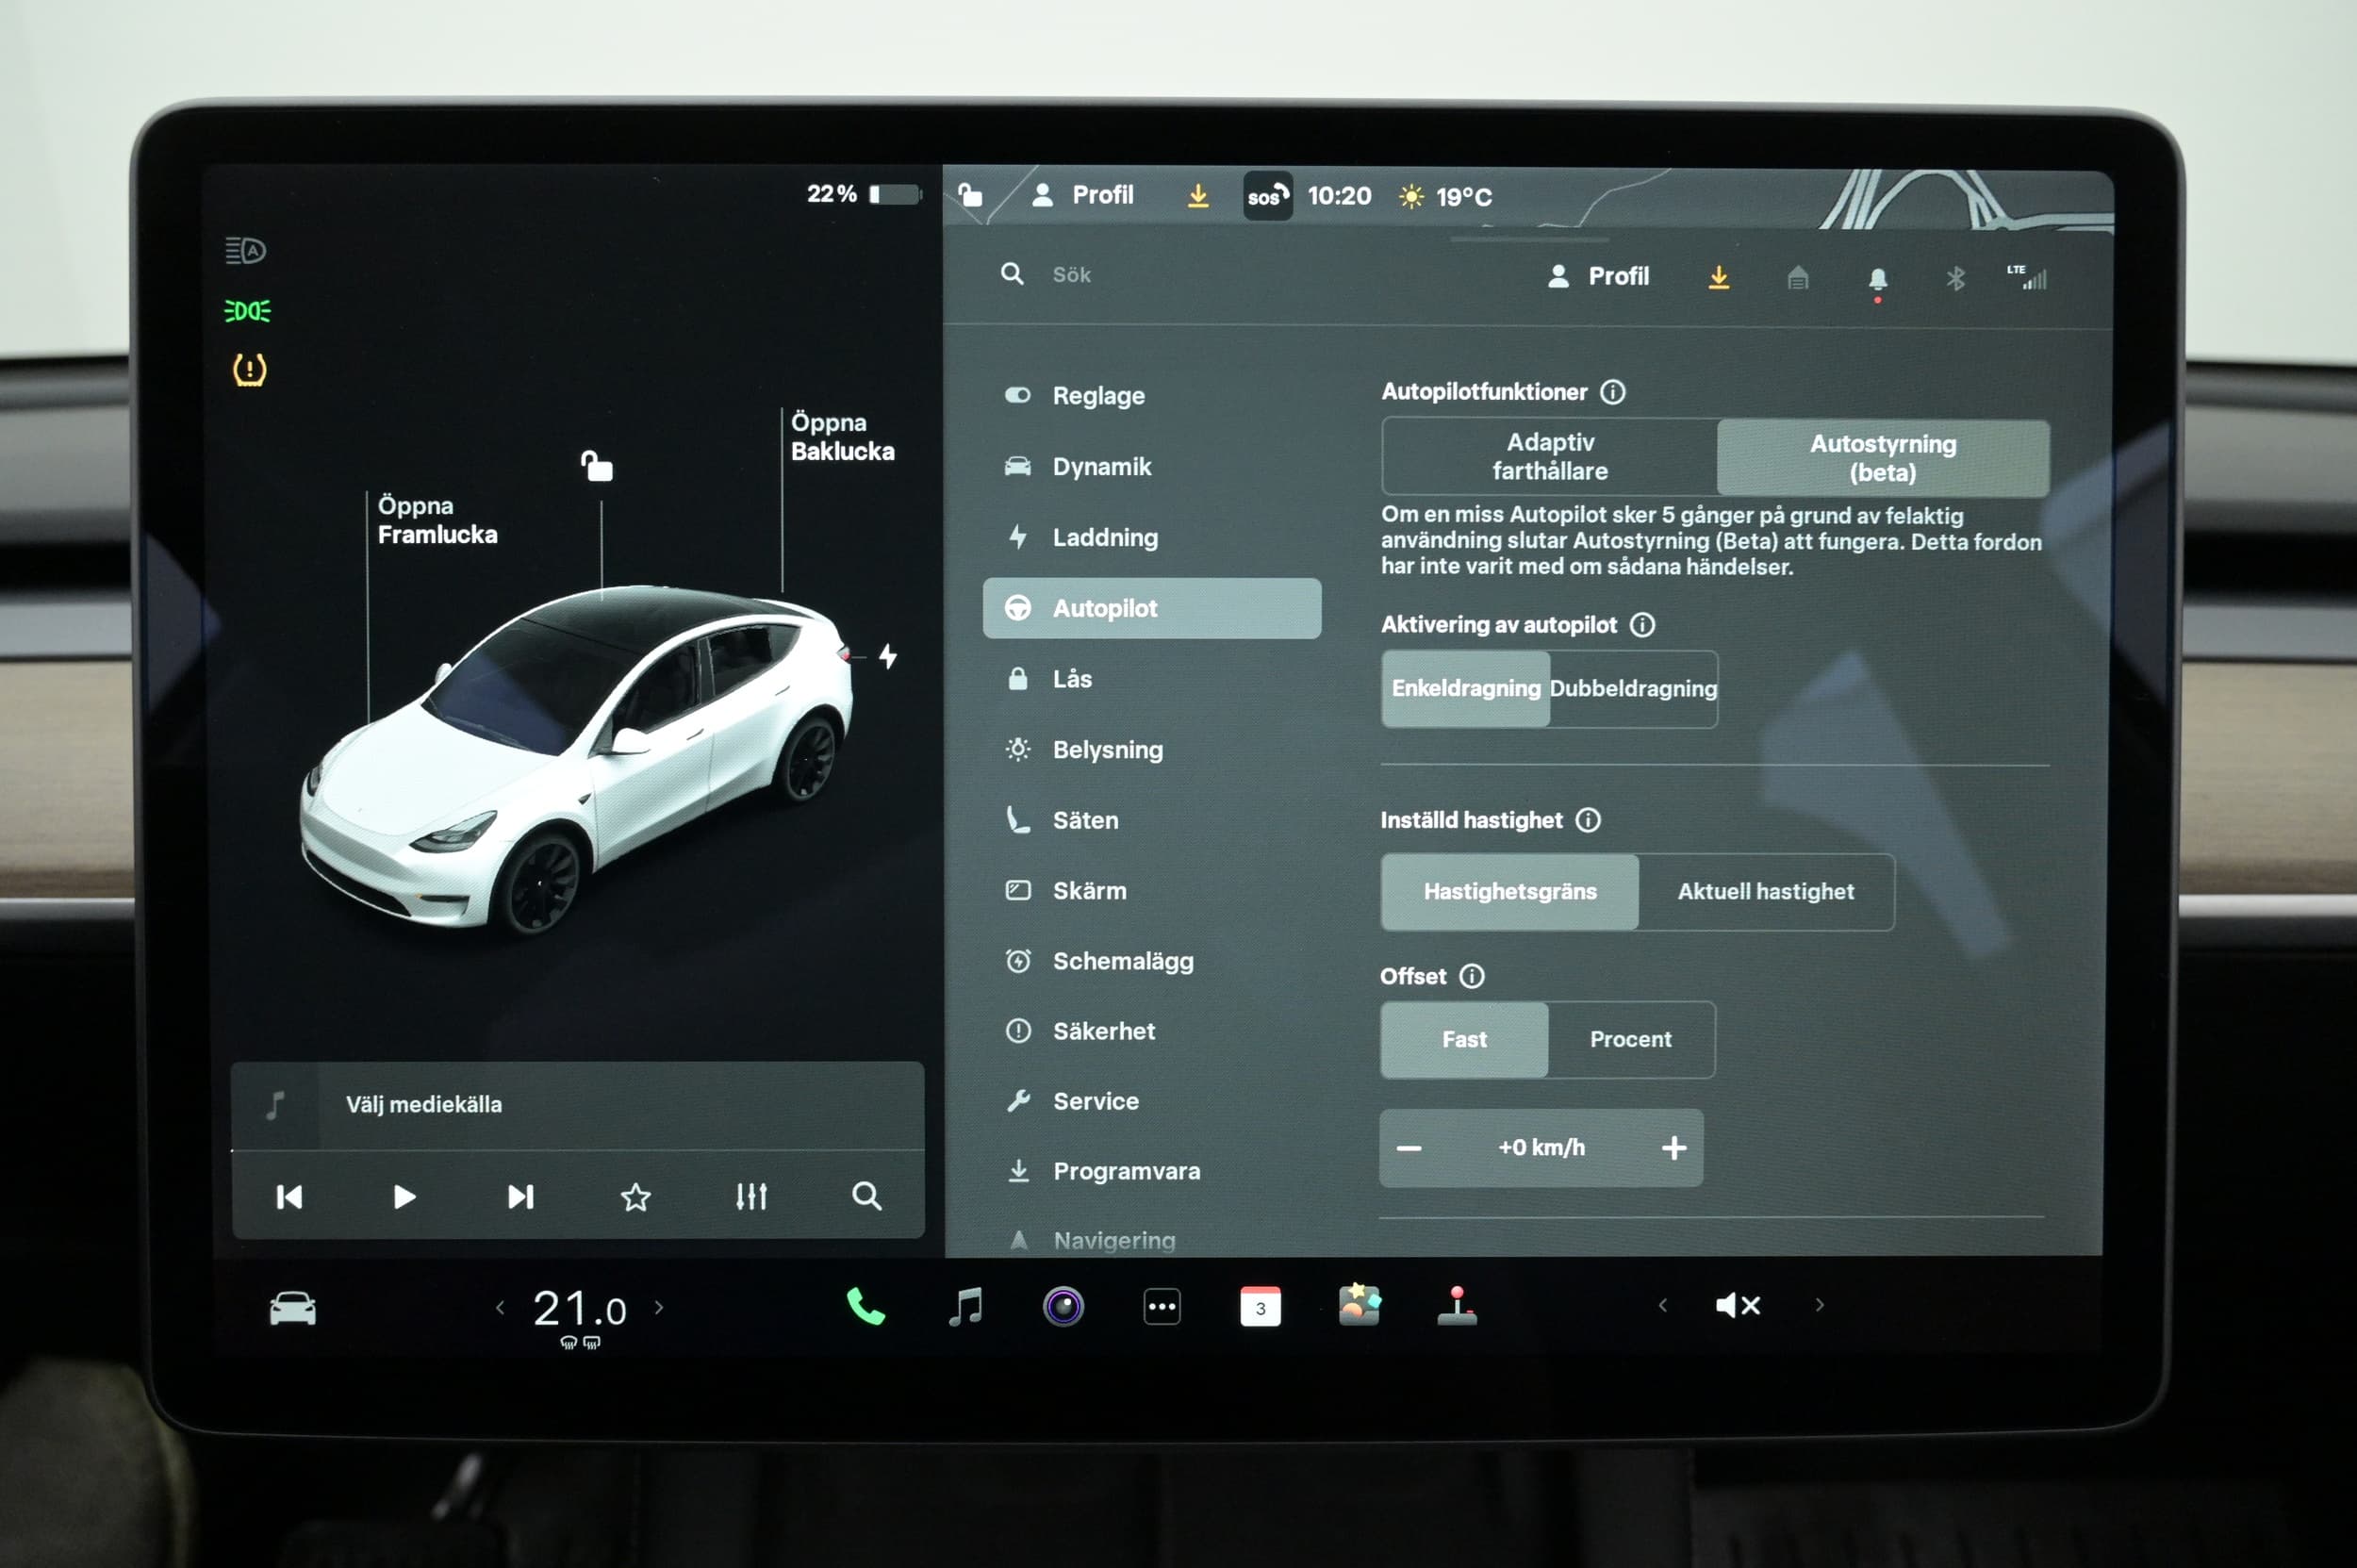Choose Enkeldragning activation
This screenshot has width=2357, height=1568.
(x=1465, y=688)
